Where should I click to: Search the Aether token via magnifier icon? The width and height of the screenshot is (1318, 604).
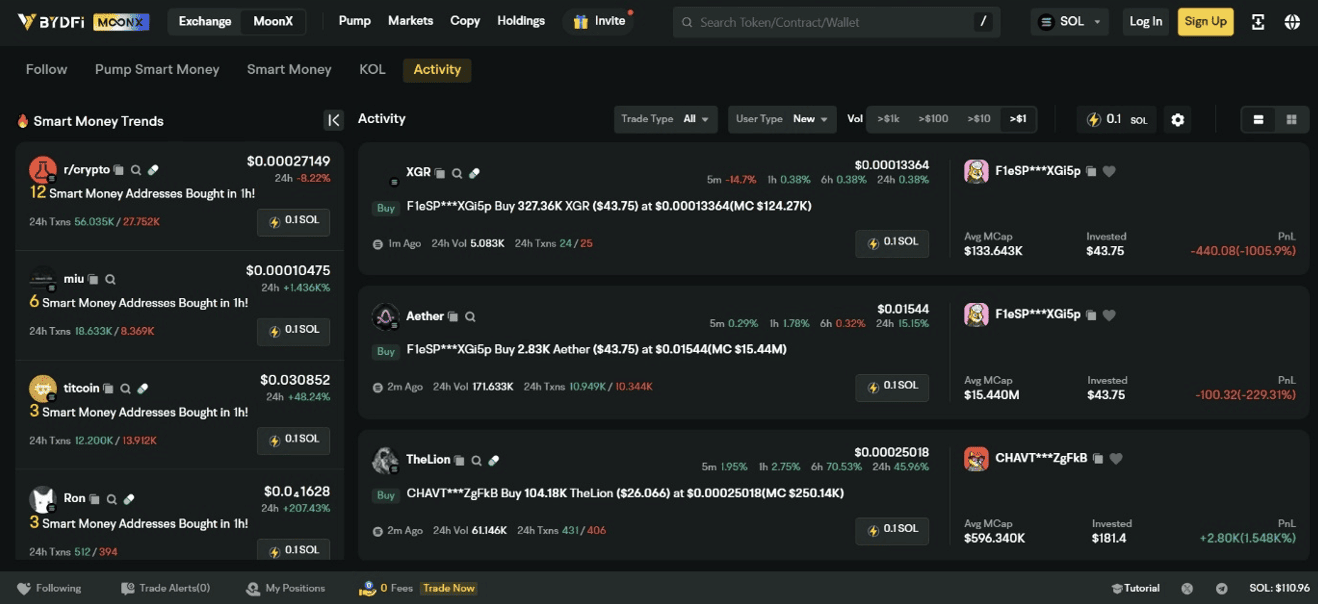[x=470, y=317]
